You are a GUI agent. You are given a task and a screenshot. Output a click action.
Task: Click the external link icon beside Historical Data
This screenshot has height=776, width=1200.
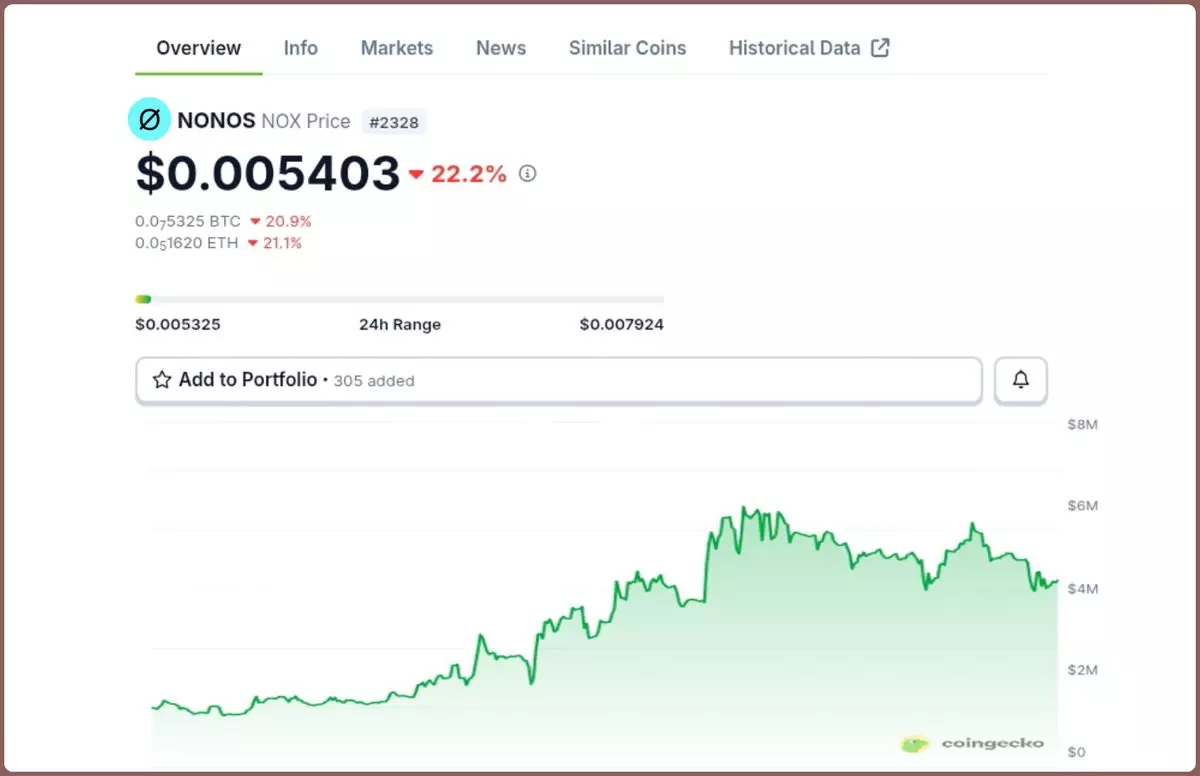tap(880, 48)
